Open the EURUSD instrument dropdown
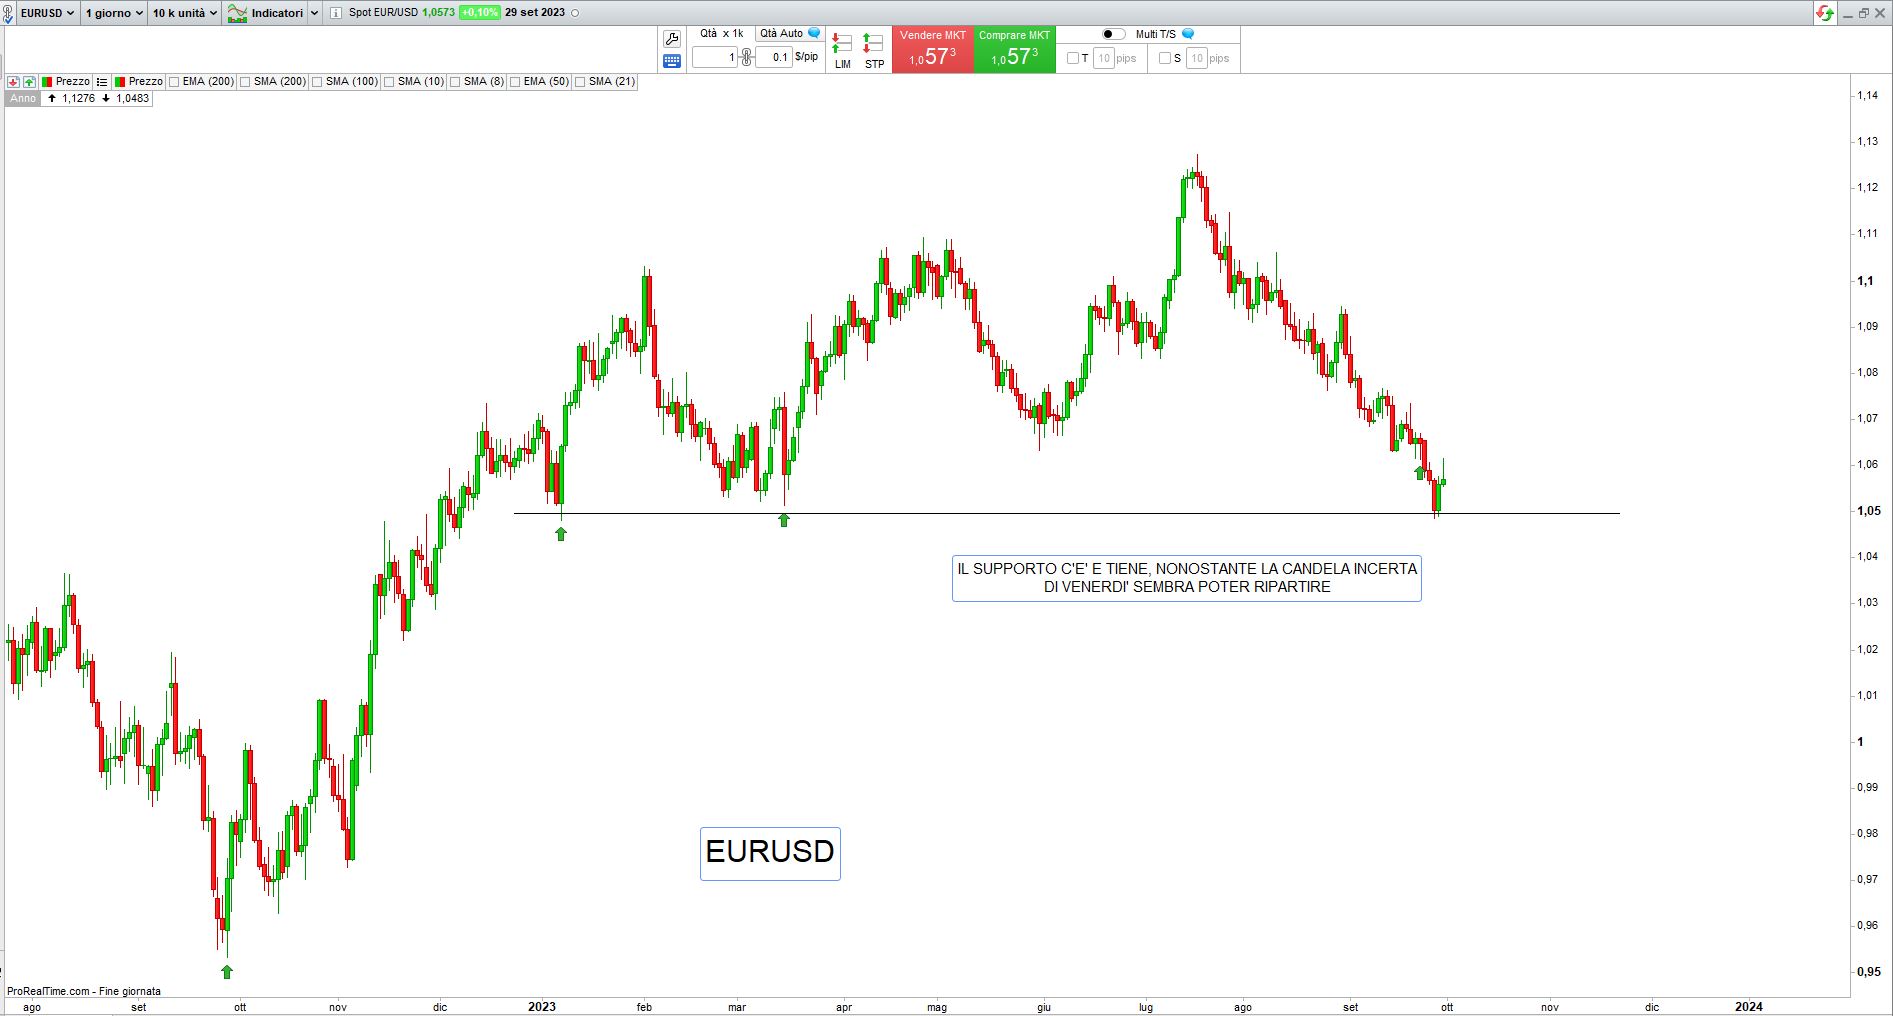The height and width of the screenshot is (1016, 1893). (47, 13)
